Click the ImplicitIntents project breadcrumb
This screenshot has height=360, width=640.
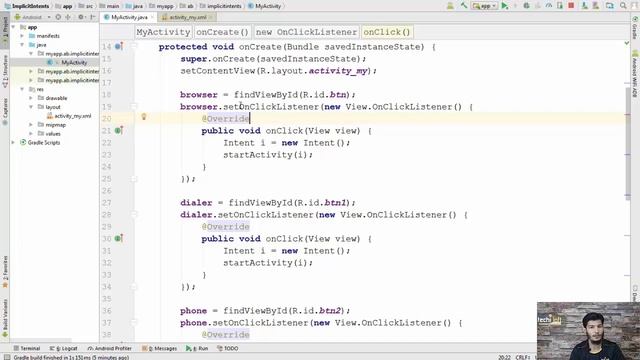click(x=27, y=6)
